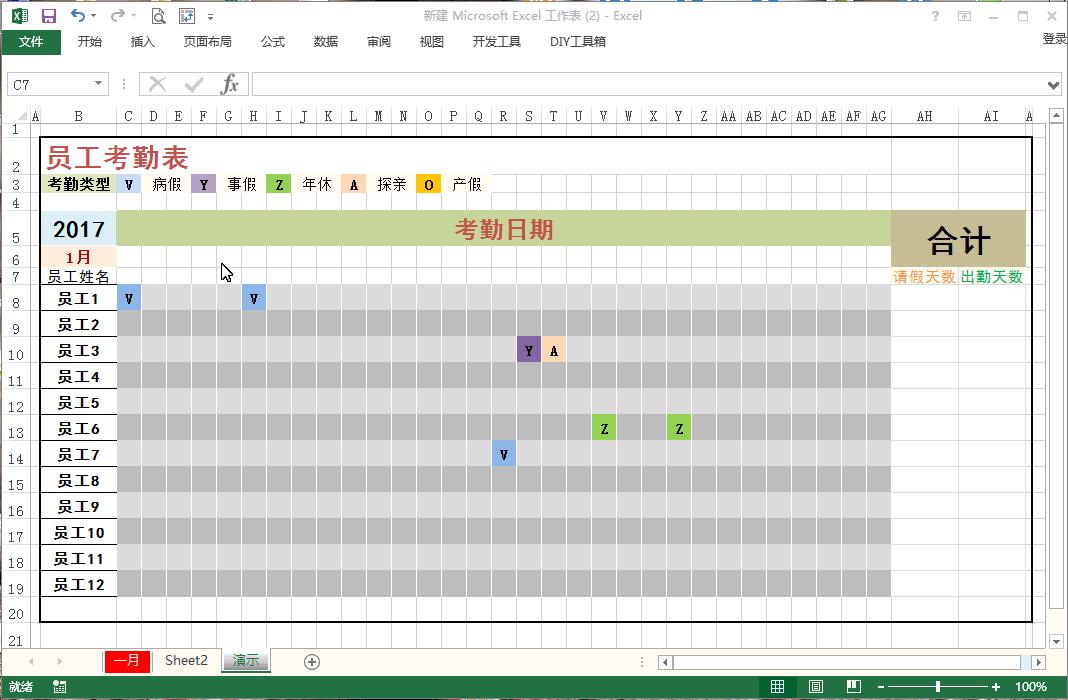Viewport: 1068px width, 700px height.
Task: Switch to the 开发工具 ribbon tab
Action: pyautogui.click(x=496, y=41)
